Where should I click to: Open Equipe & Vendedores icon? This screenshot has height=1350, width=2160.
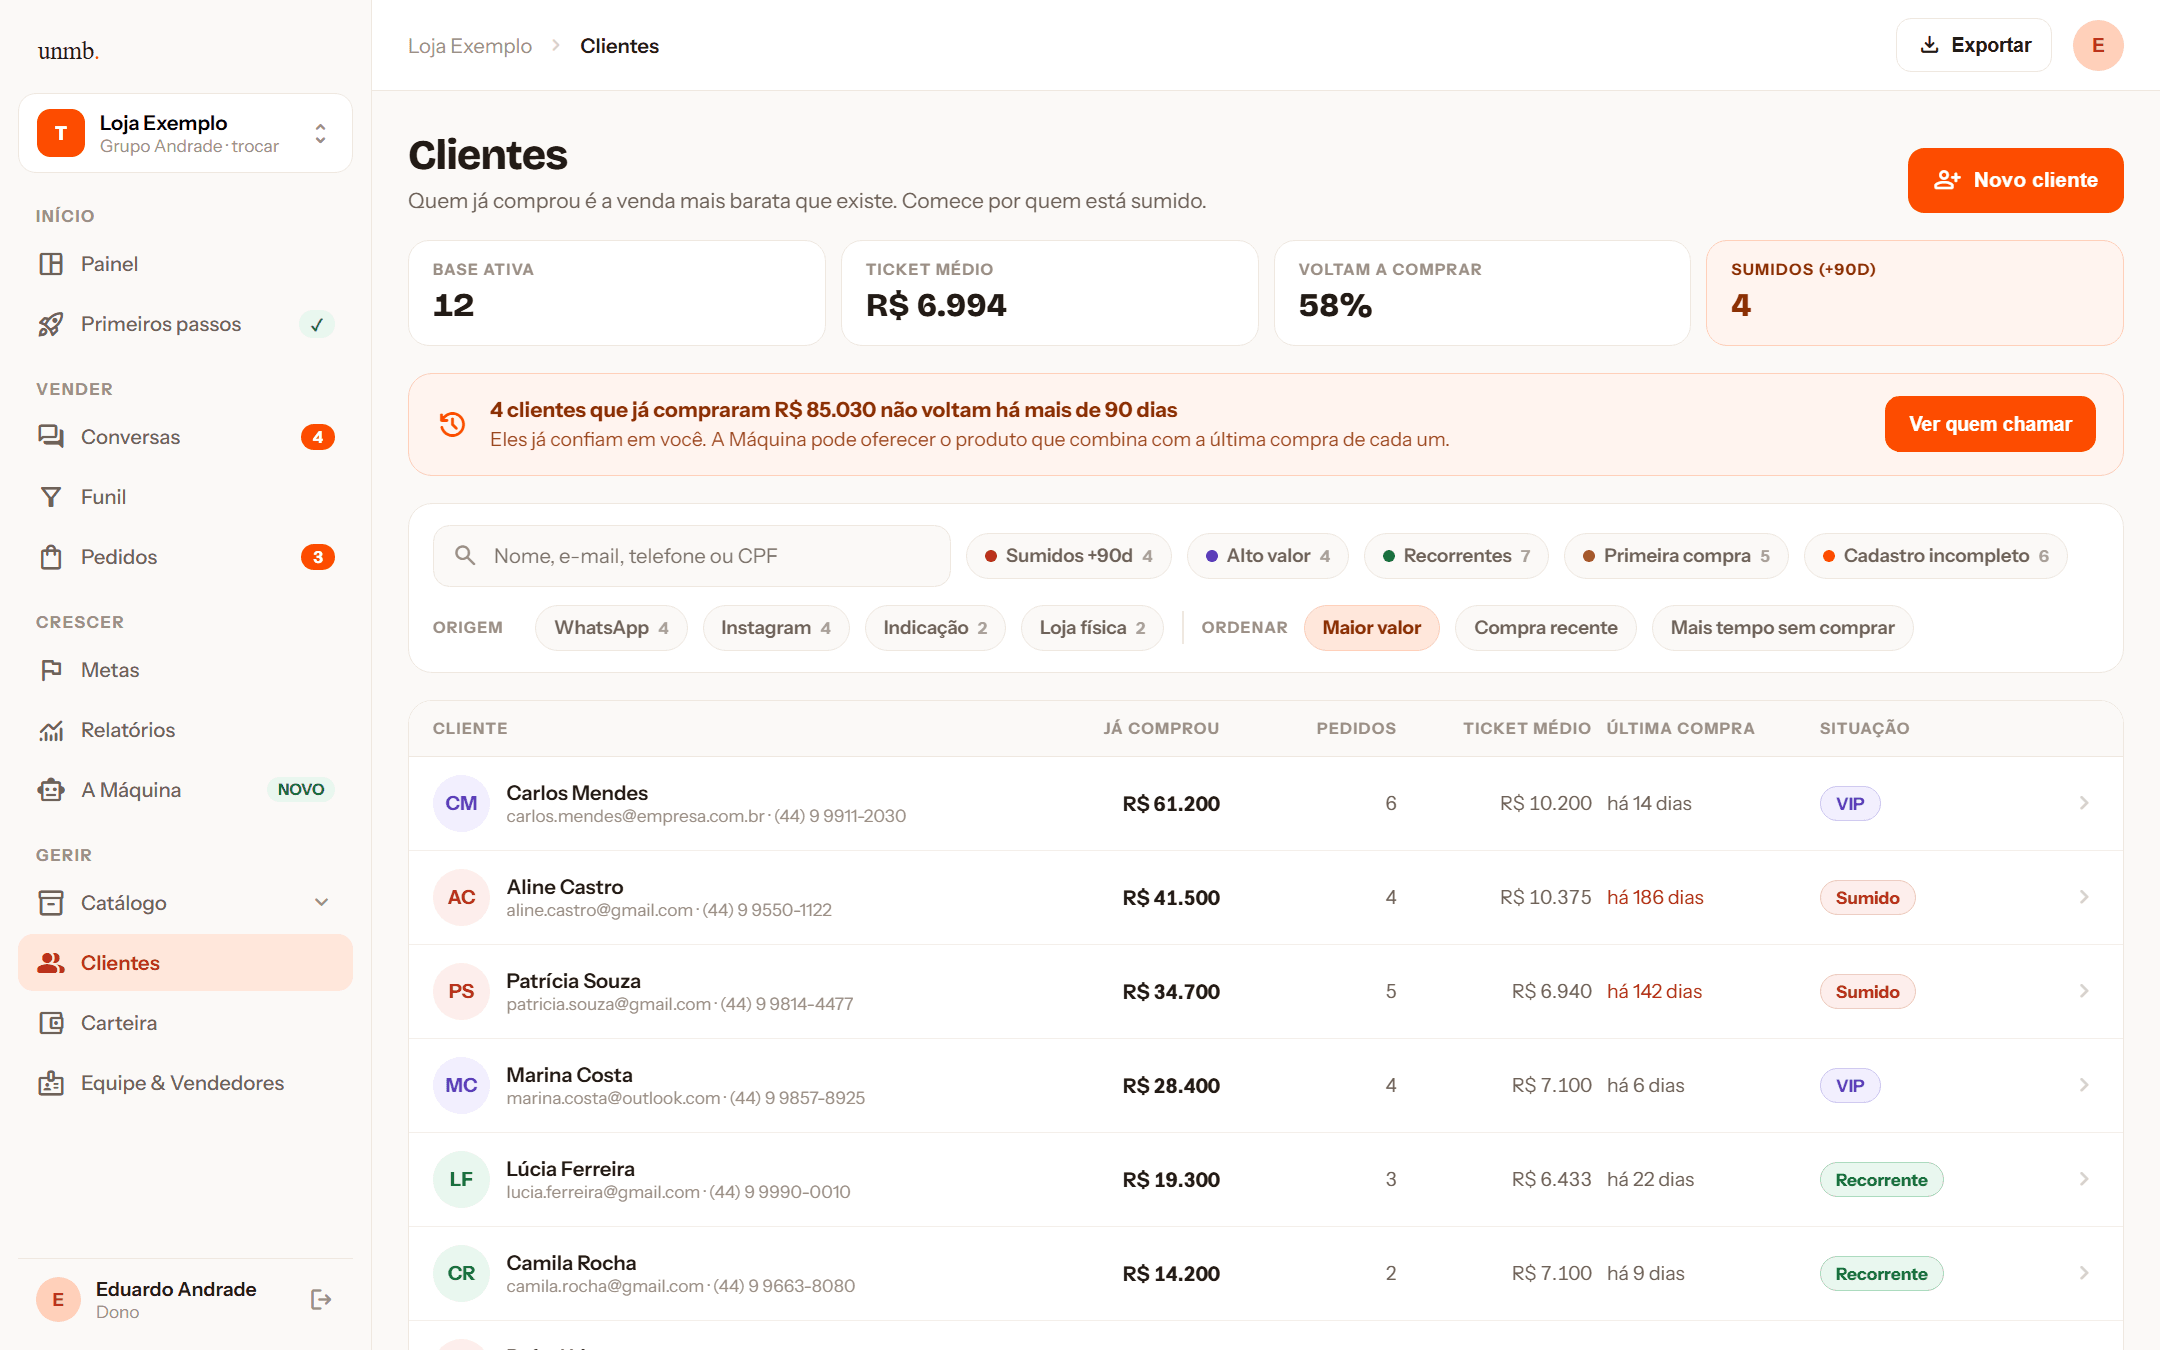tap(51, 1083)
